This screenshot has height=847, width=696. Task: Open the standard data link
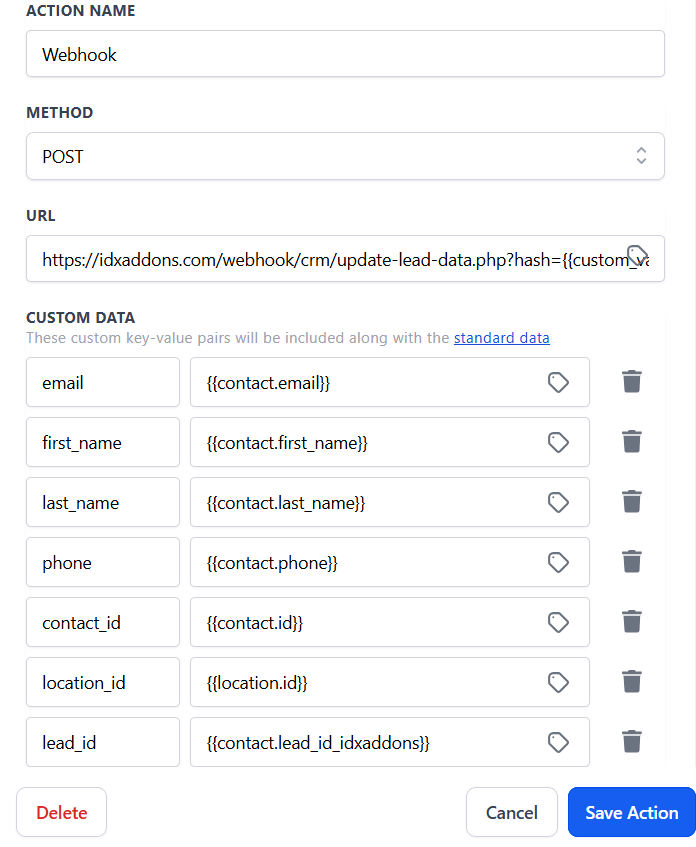click(x=501, y=338)
